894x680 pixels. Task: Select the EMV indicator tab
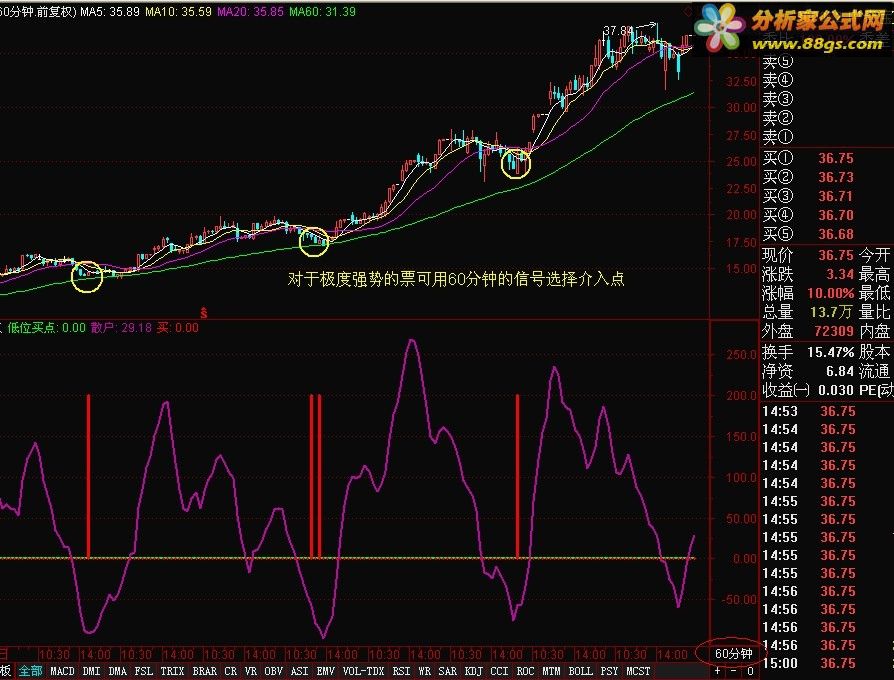326,671
